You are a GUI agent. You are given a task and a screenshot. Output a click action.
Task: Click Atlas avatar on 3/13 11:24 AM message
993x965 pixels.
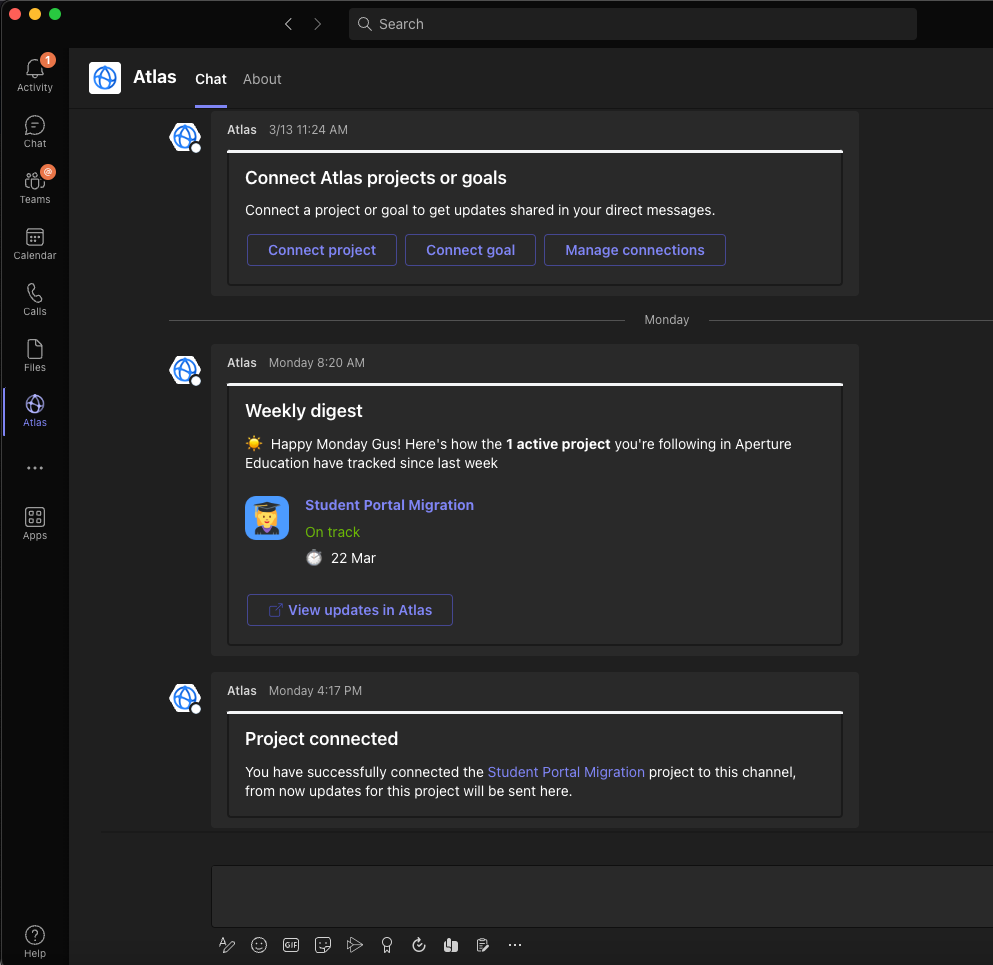(x=185, y=137)
